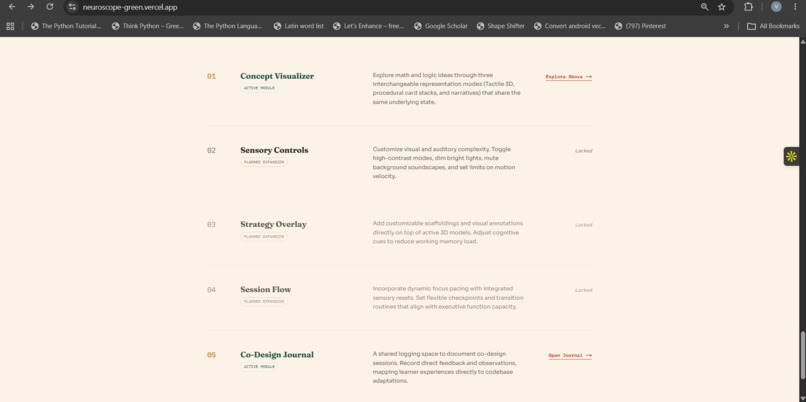The image size is (806, 402).
Task: Click the Sensory Controls description paragraph
Action: (444, 162)
